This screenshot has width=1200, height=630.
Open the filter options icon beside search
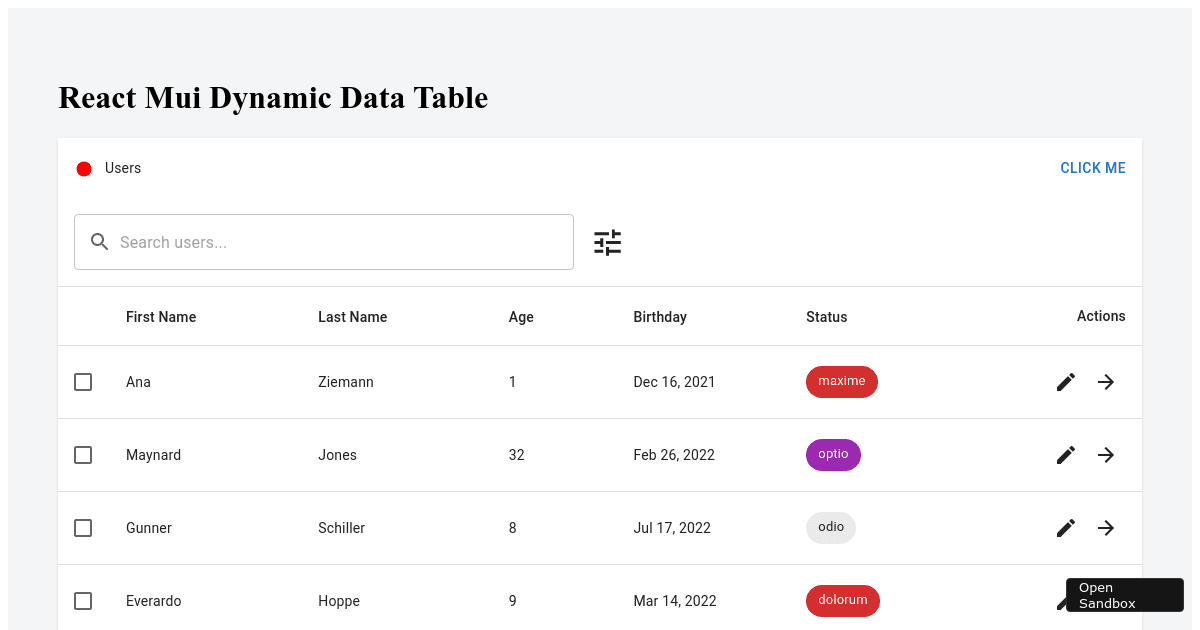[x=607, y=241]
